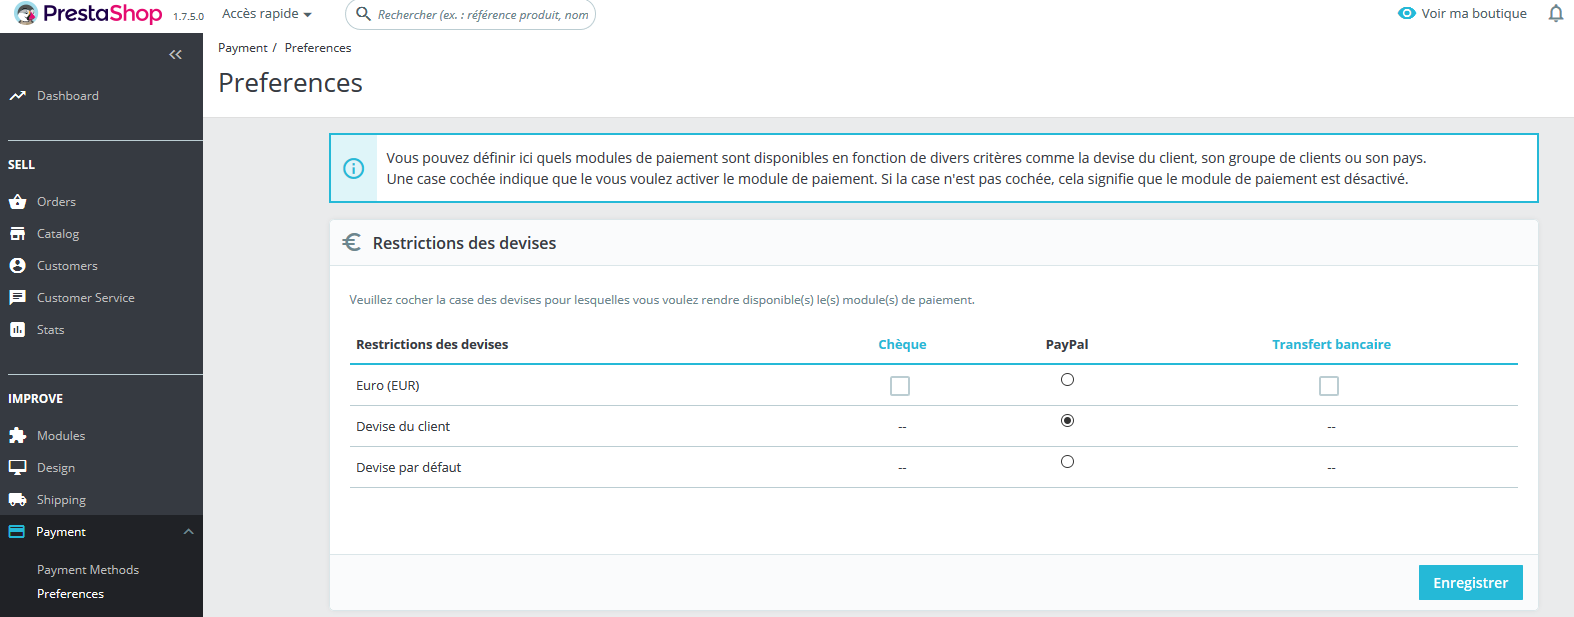Select PayPal radio for Devise par défaut
The height and width of the screenshot is (617, 1574).
point(1067,462)
